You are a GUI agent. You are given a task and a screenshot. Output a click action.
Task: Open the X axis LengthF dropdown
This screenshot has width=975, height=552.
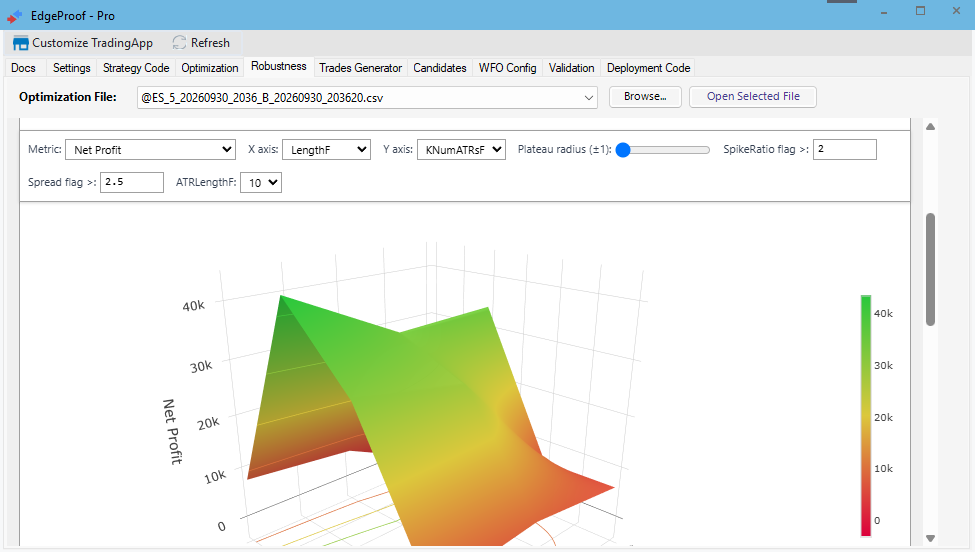tap(326, 150)
